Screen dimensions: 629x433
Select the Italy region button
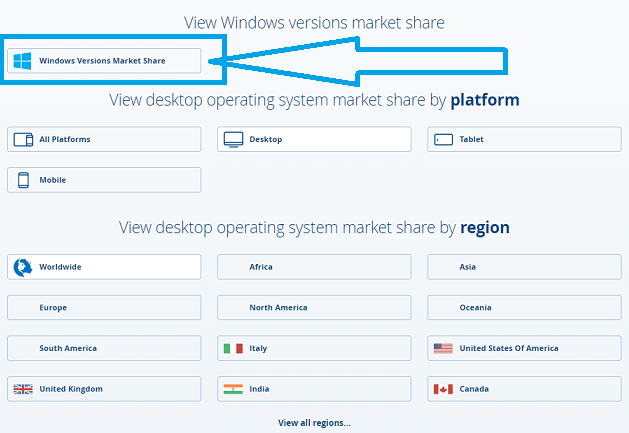pos(314,348)
